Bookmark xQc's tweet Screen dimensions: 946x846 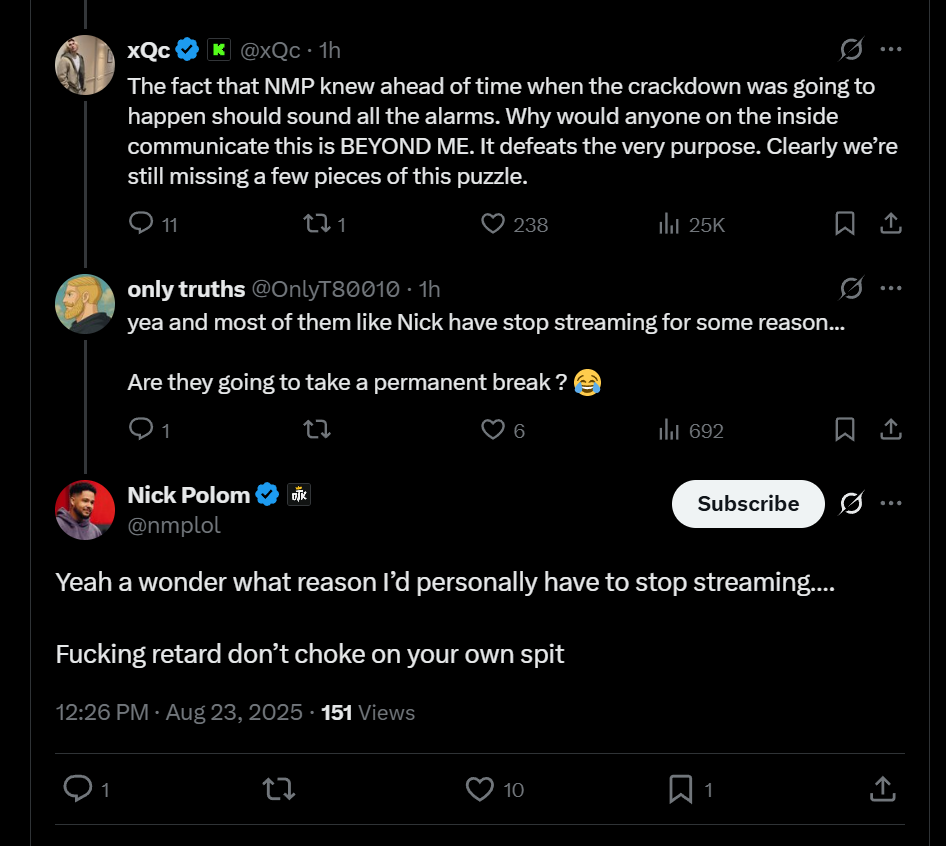point(845,224)
